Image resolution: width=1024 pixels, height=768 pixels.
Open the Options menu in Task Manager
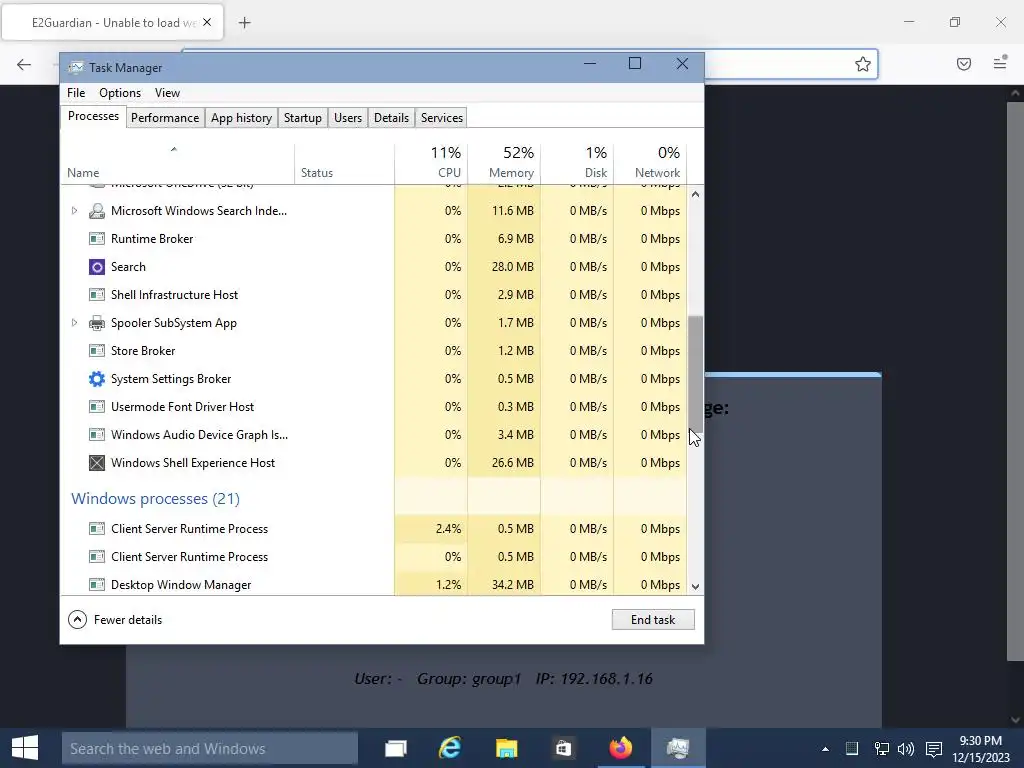point(120,93)
